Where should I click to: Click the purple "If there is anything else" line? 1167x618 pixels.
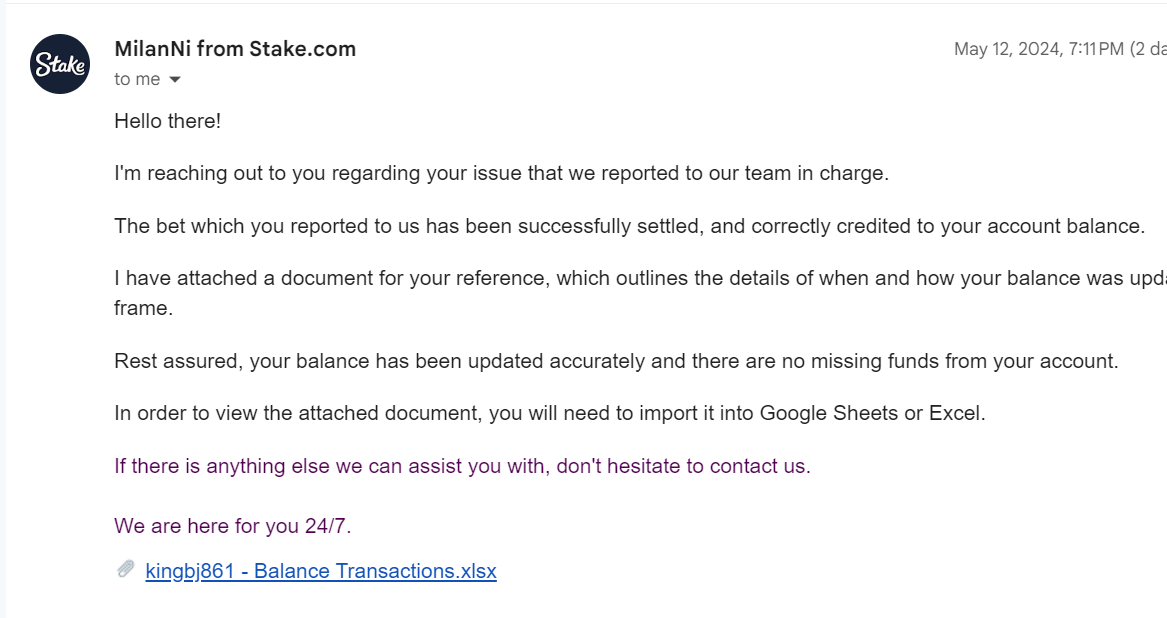coord(462,466)
